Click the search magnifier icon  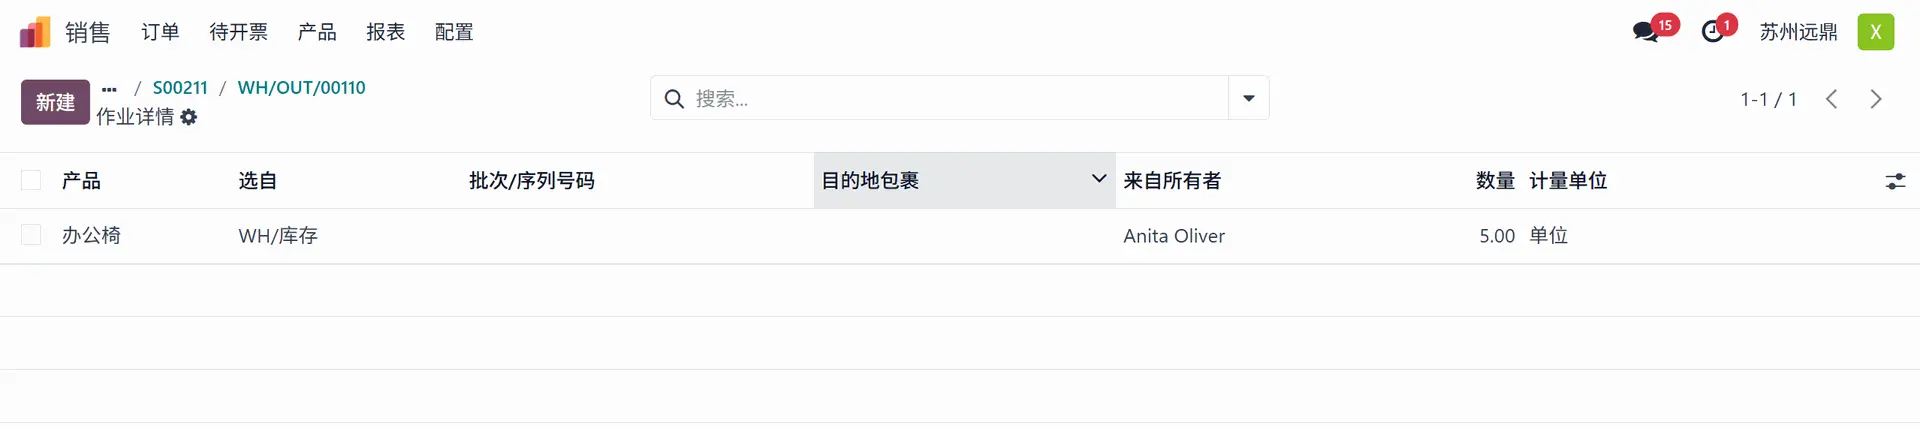pos(675,98)
